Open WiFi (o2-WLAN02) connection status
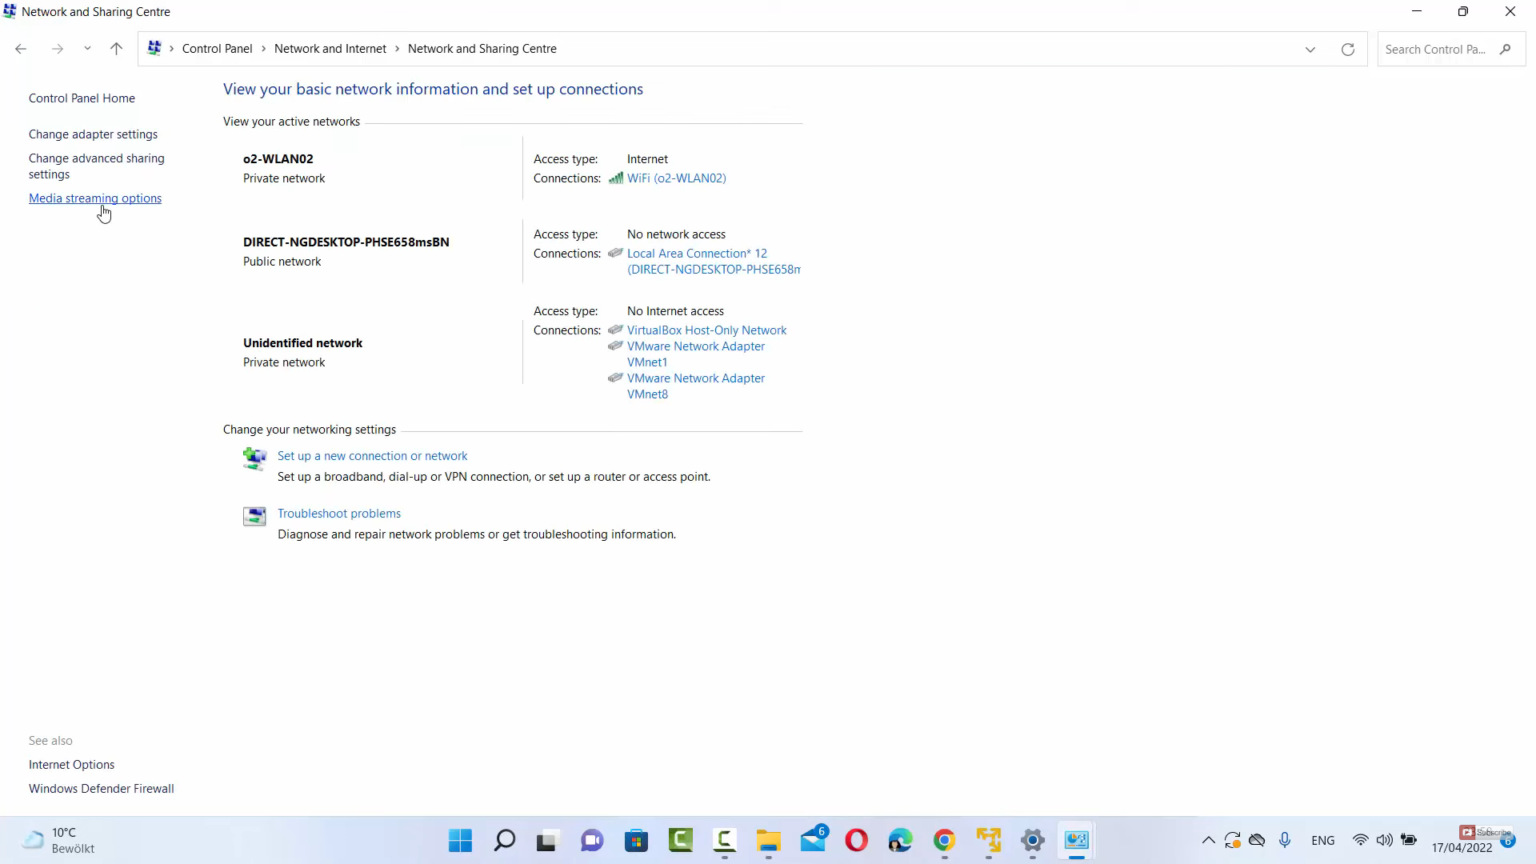The image size is (1536, 864). tap(676, 178)
